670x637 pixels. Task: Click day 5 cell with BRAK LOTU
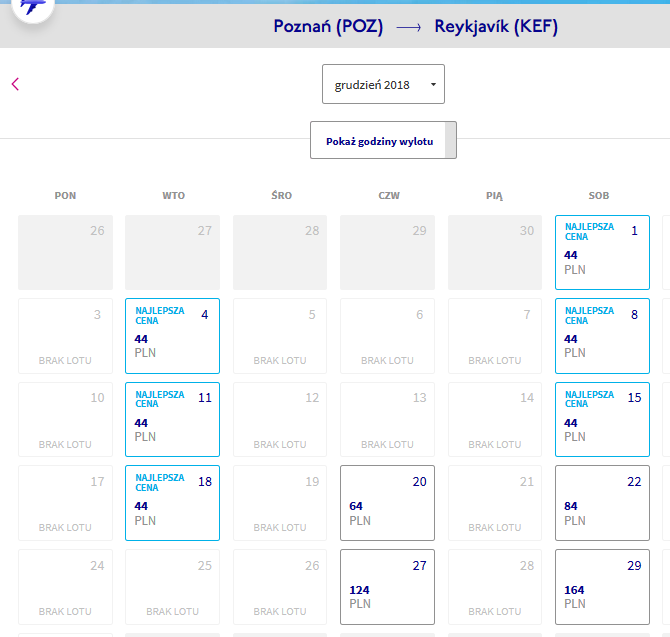pyautogui.click(x=280, y=336)
